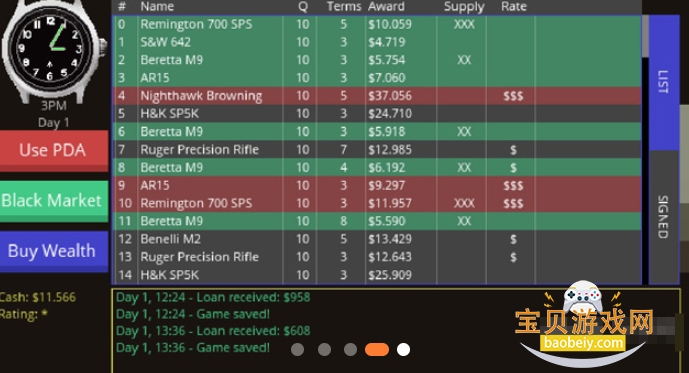Select the first gray page dot
Viewport: 689px width, 373px height.
(x=297, y=350)
